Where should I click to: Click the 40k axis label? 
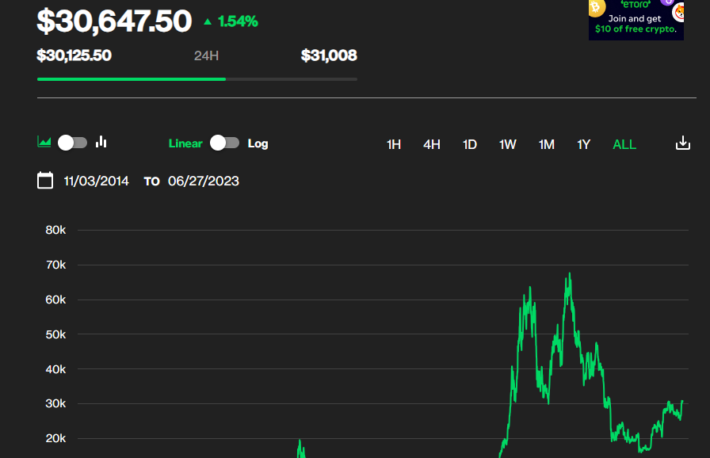tap(56, 370)
